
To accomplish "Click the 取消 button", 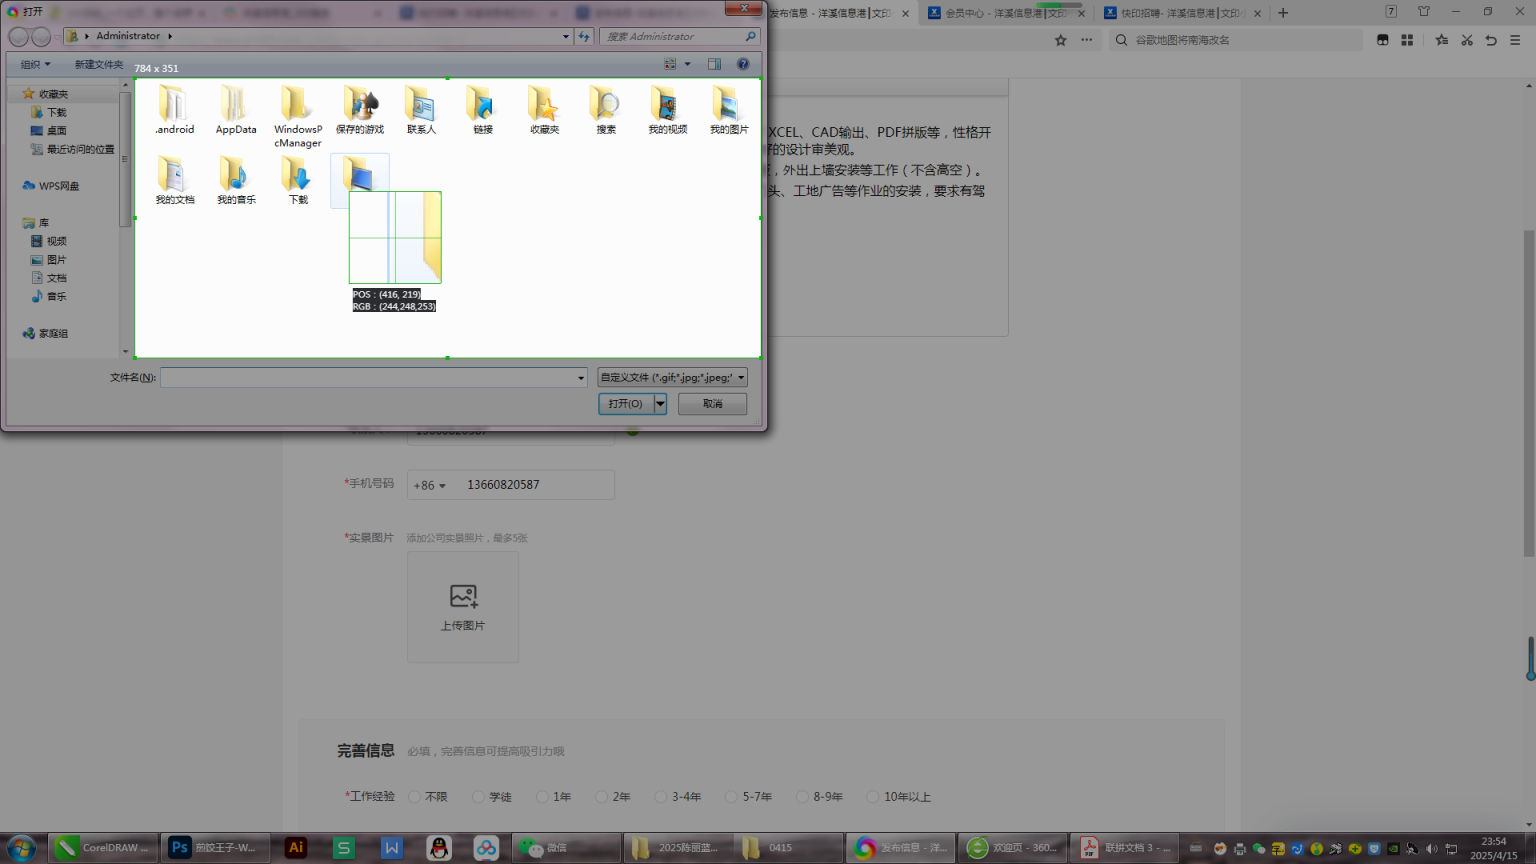I will coord(712,404).
